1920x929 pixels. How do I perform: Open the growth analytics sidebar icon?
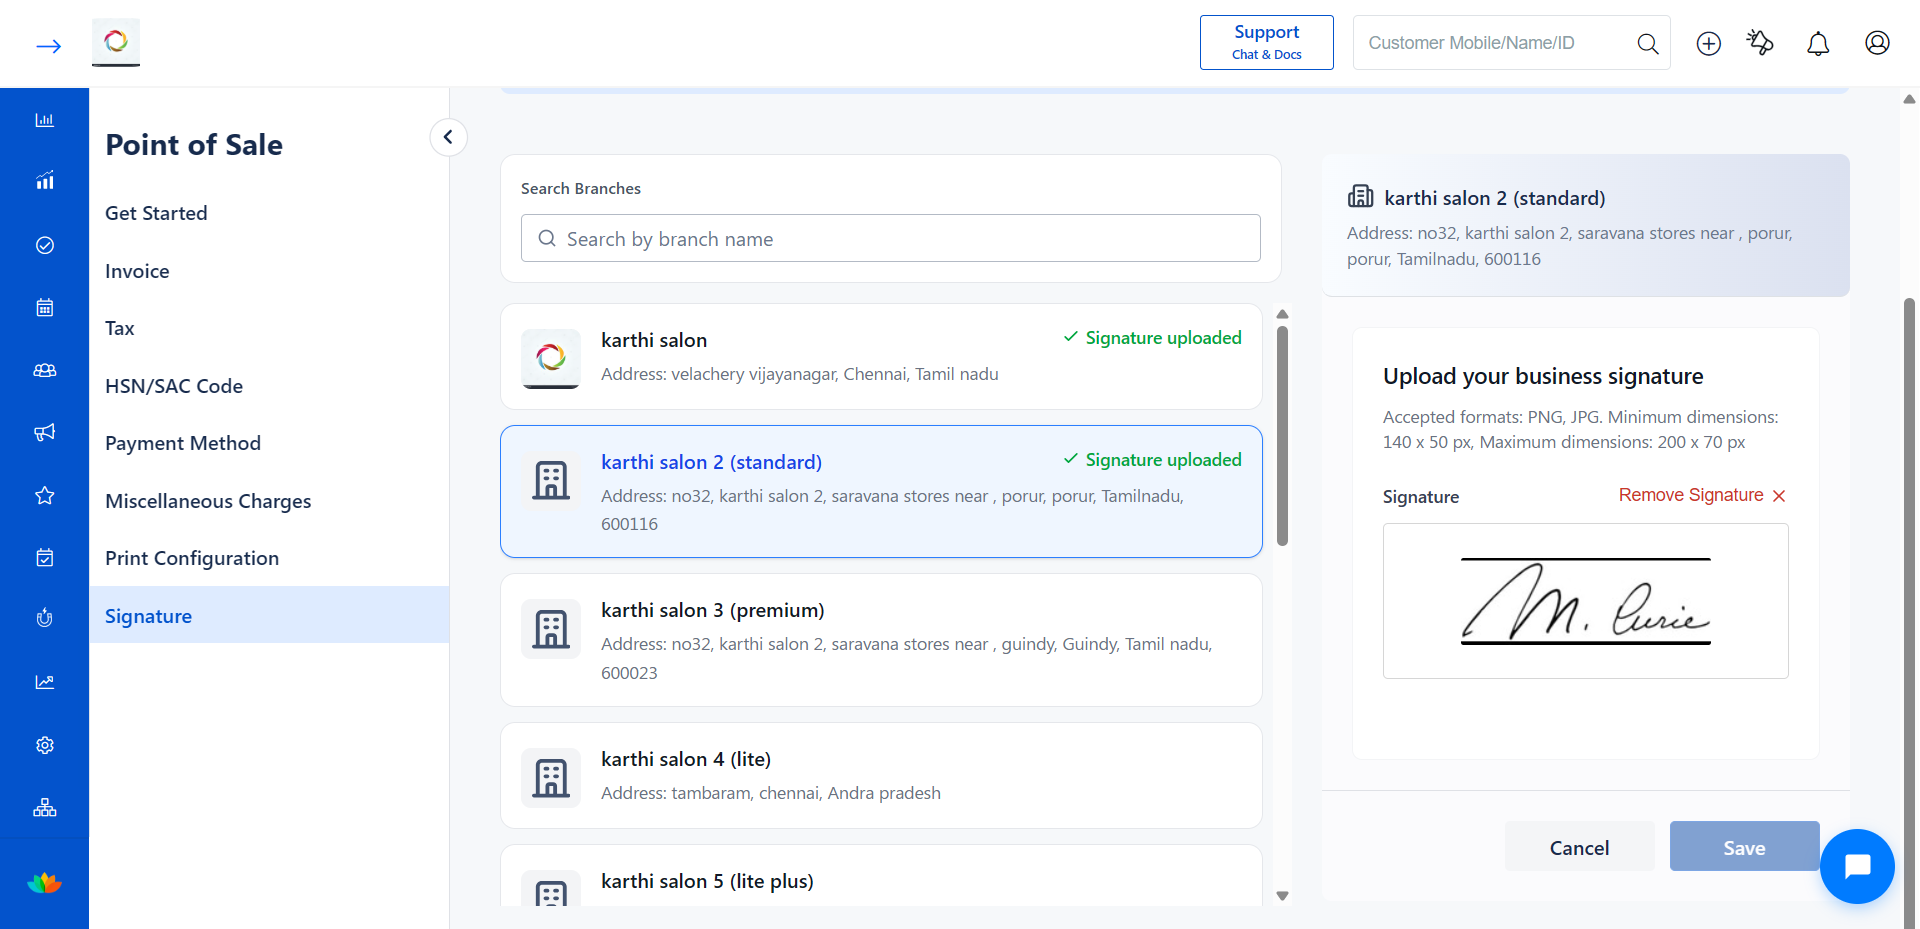click(45, 181)
